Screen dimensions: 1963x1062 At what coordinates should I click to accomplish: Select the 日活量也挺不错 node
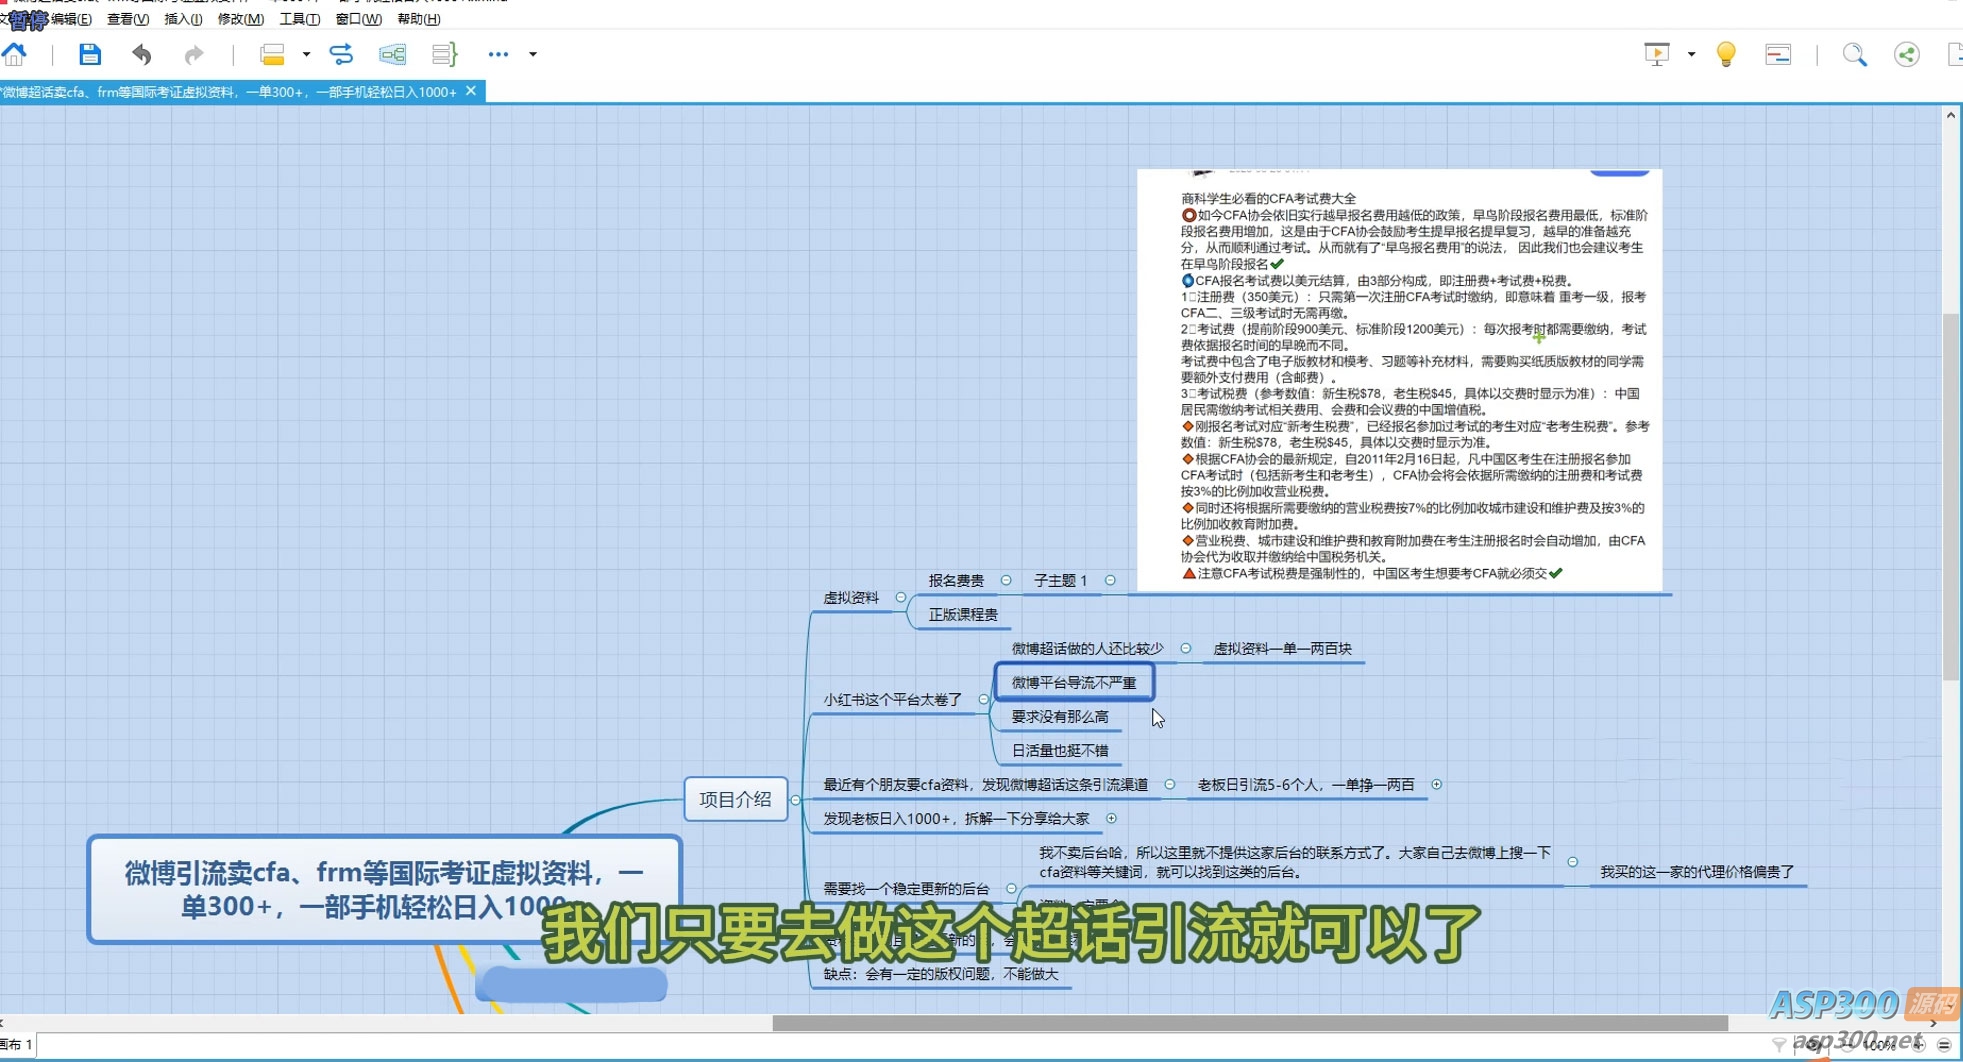tap(1060, 751)
